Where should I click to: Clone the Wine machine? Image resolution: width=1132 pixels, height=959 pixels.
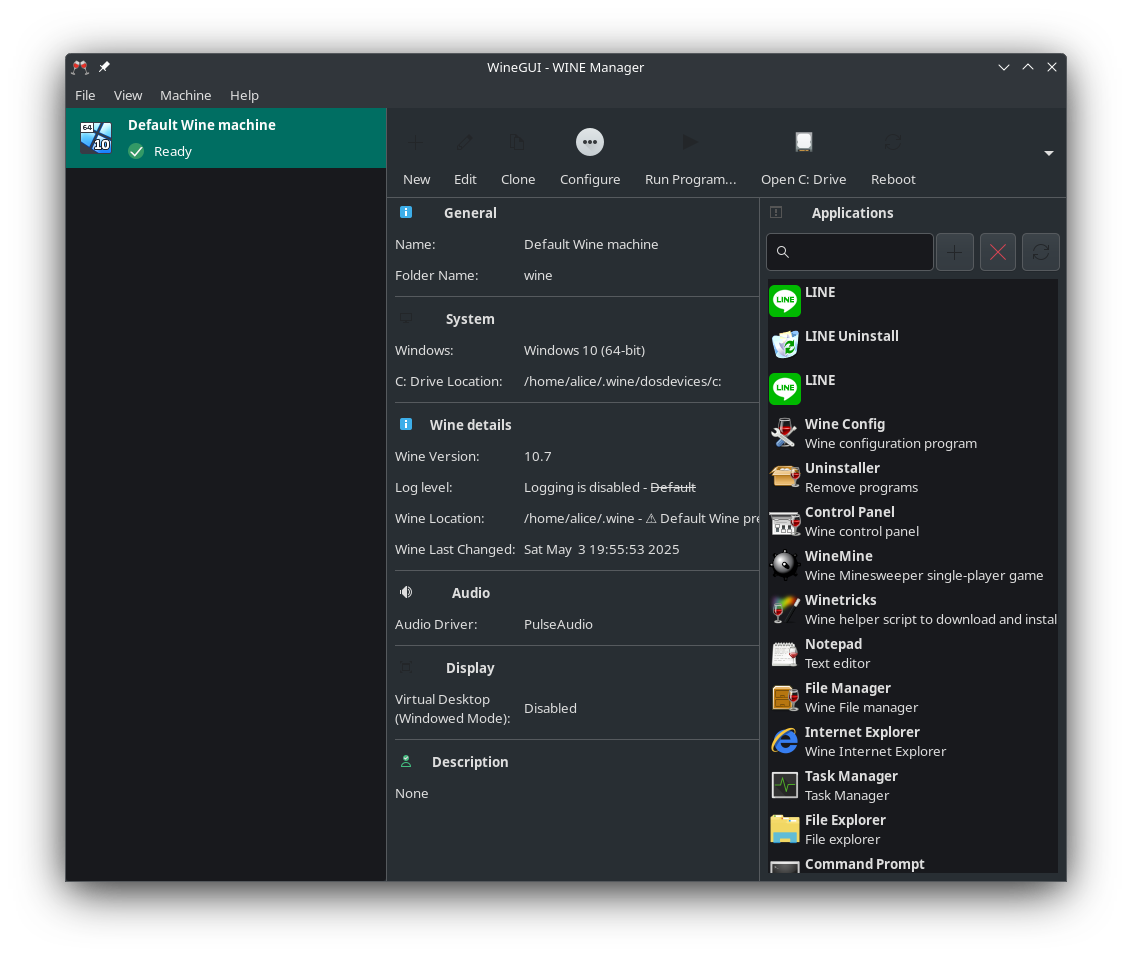(x=517, y=155)
